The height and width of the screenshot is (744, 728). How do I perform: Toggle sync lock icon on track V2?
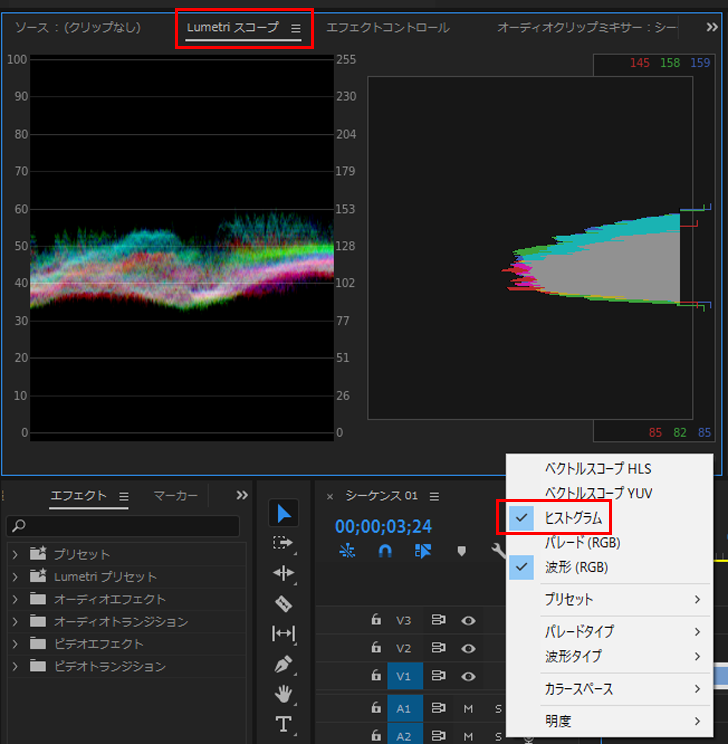click(x=438, y=648)
